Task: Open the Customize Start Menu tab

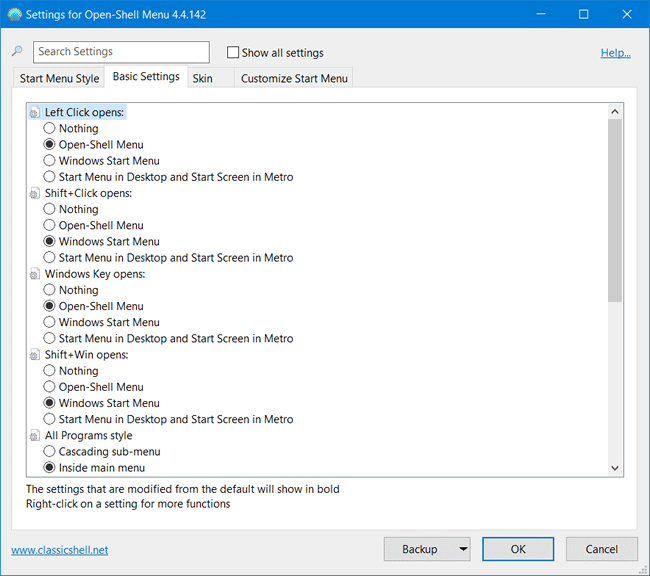Action: click(x=293, y=78)
